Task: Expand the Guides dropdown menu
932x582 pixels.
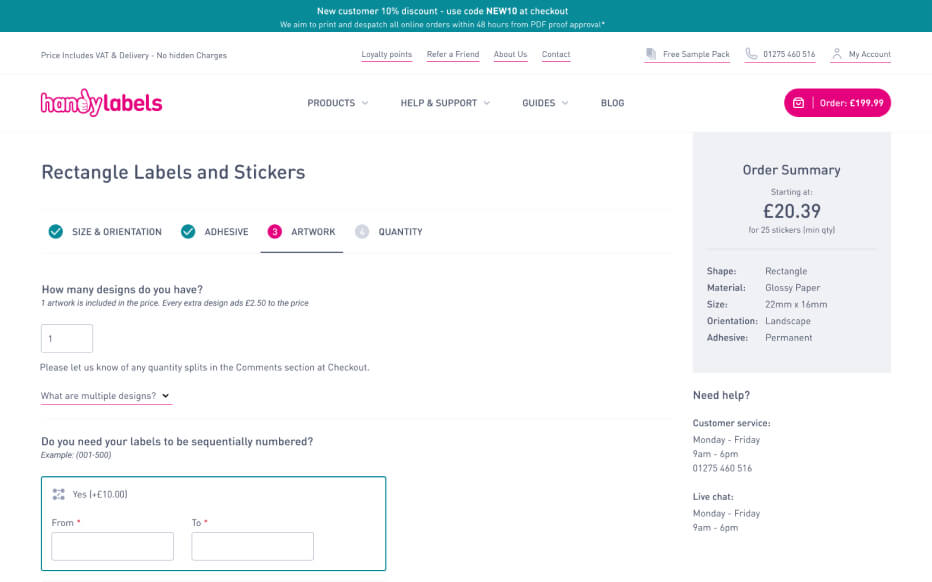Action: click(545, 103)
